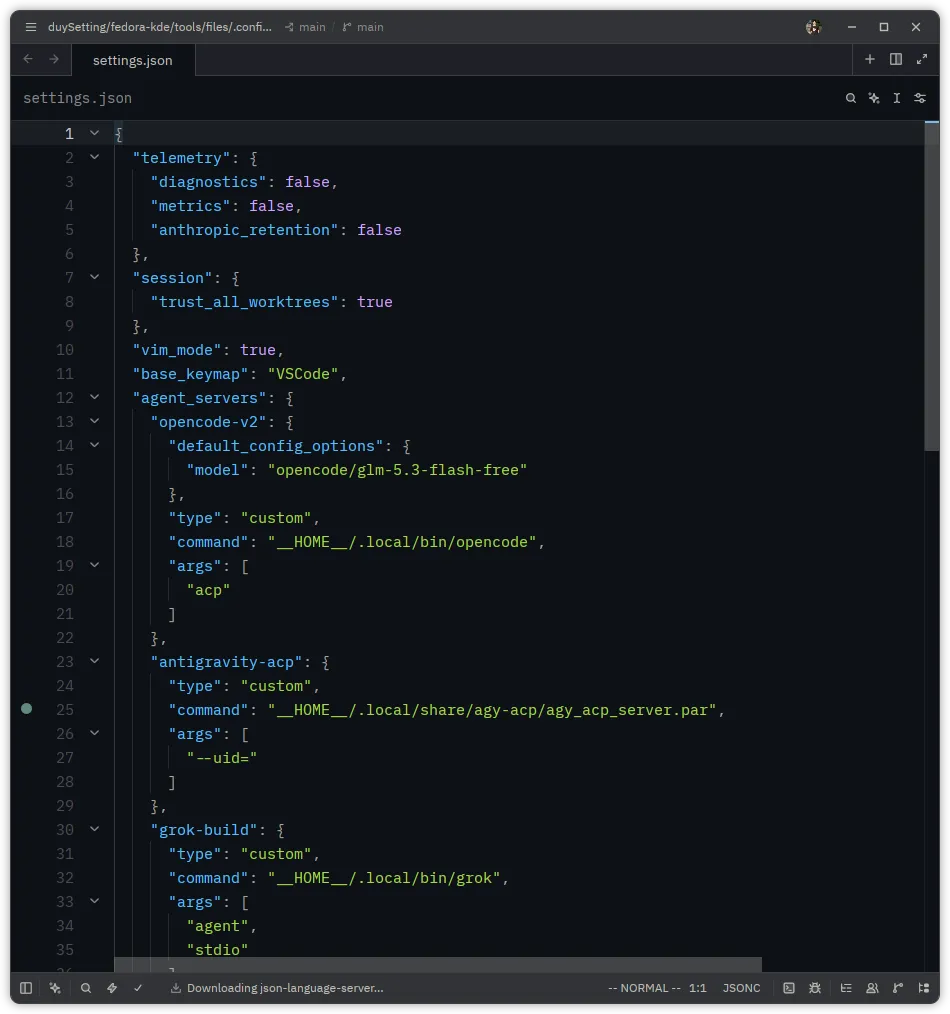The height and width of the screenshot is (1014, 950).
Task: Split the editor pane
Action: click(896, 59)
